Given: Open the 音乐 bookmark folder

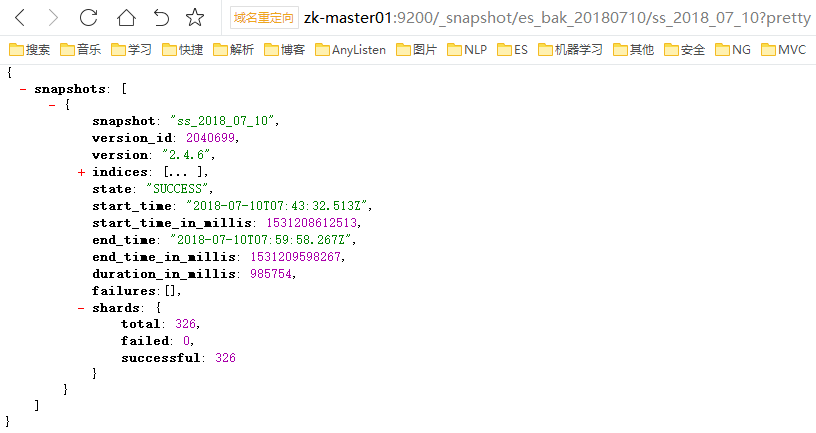Looking at the screenshot, I should click(81, 50).
